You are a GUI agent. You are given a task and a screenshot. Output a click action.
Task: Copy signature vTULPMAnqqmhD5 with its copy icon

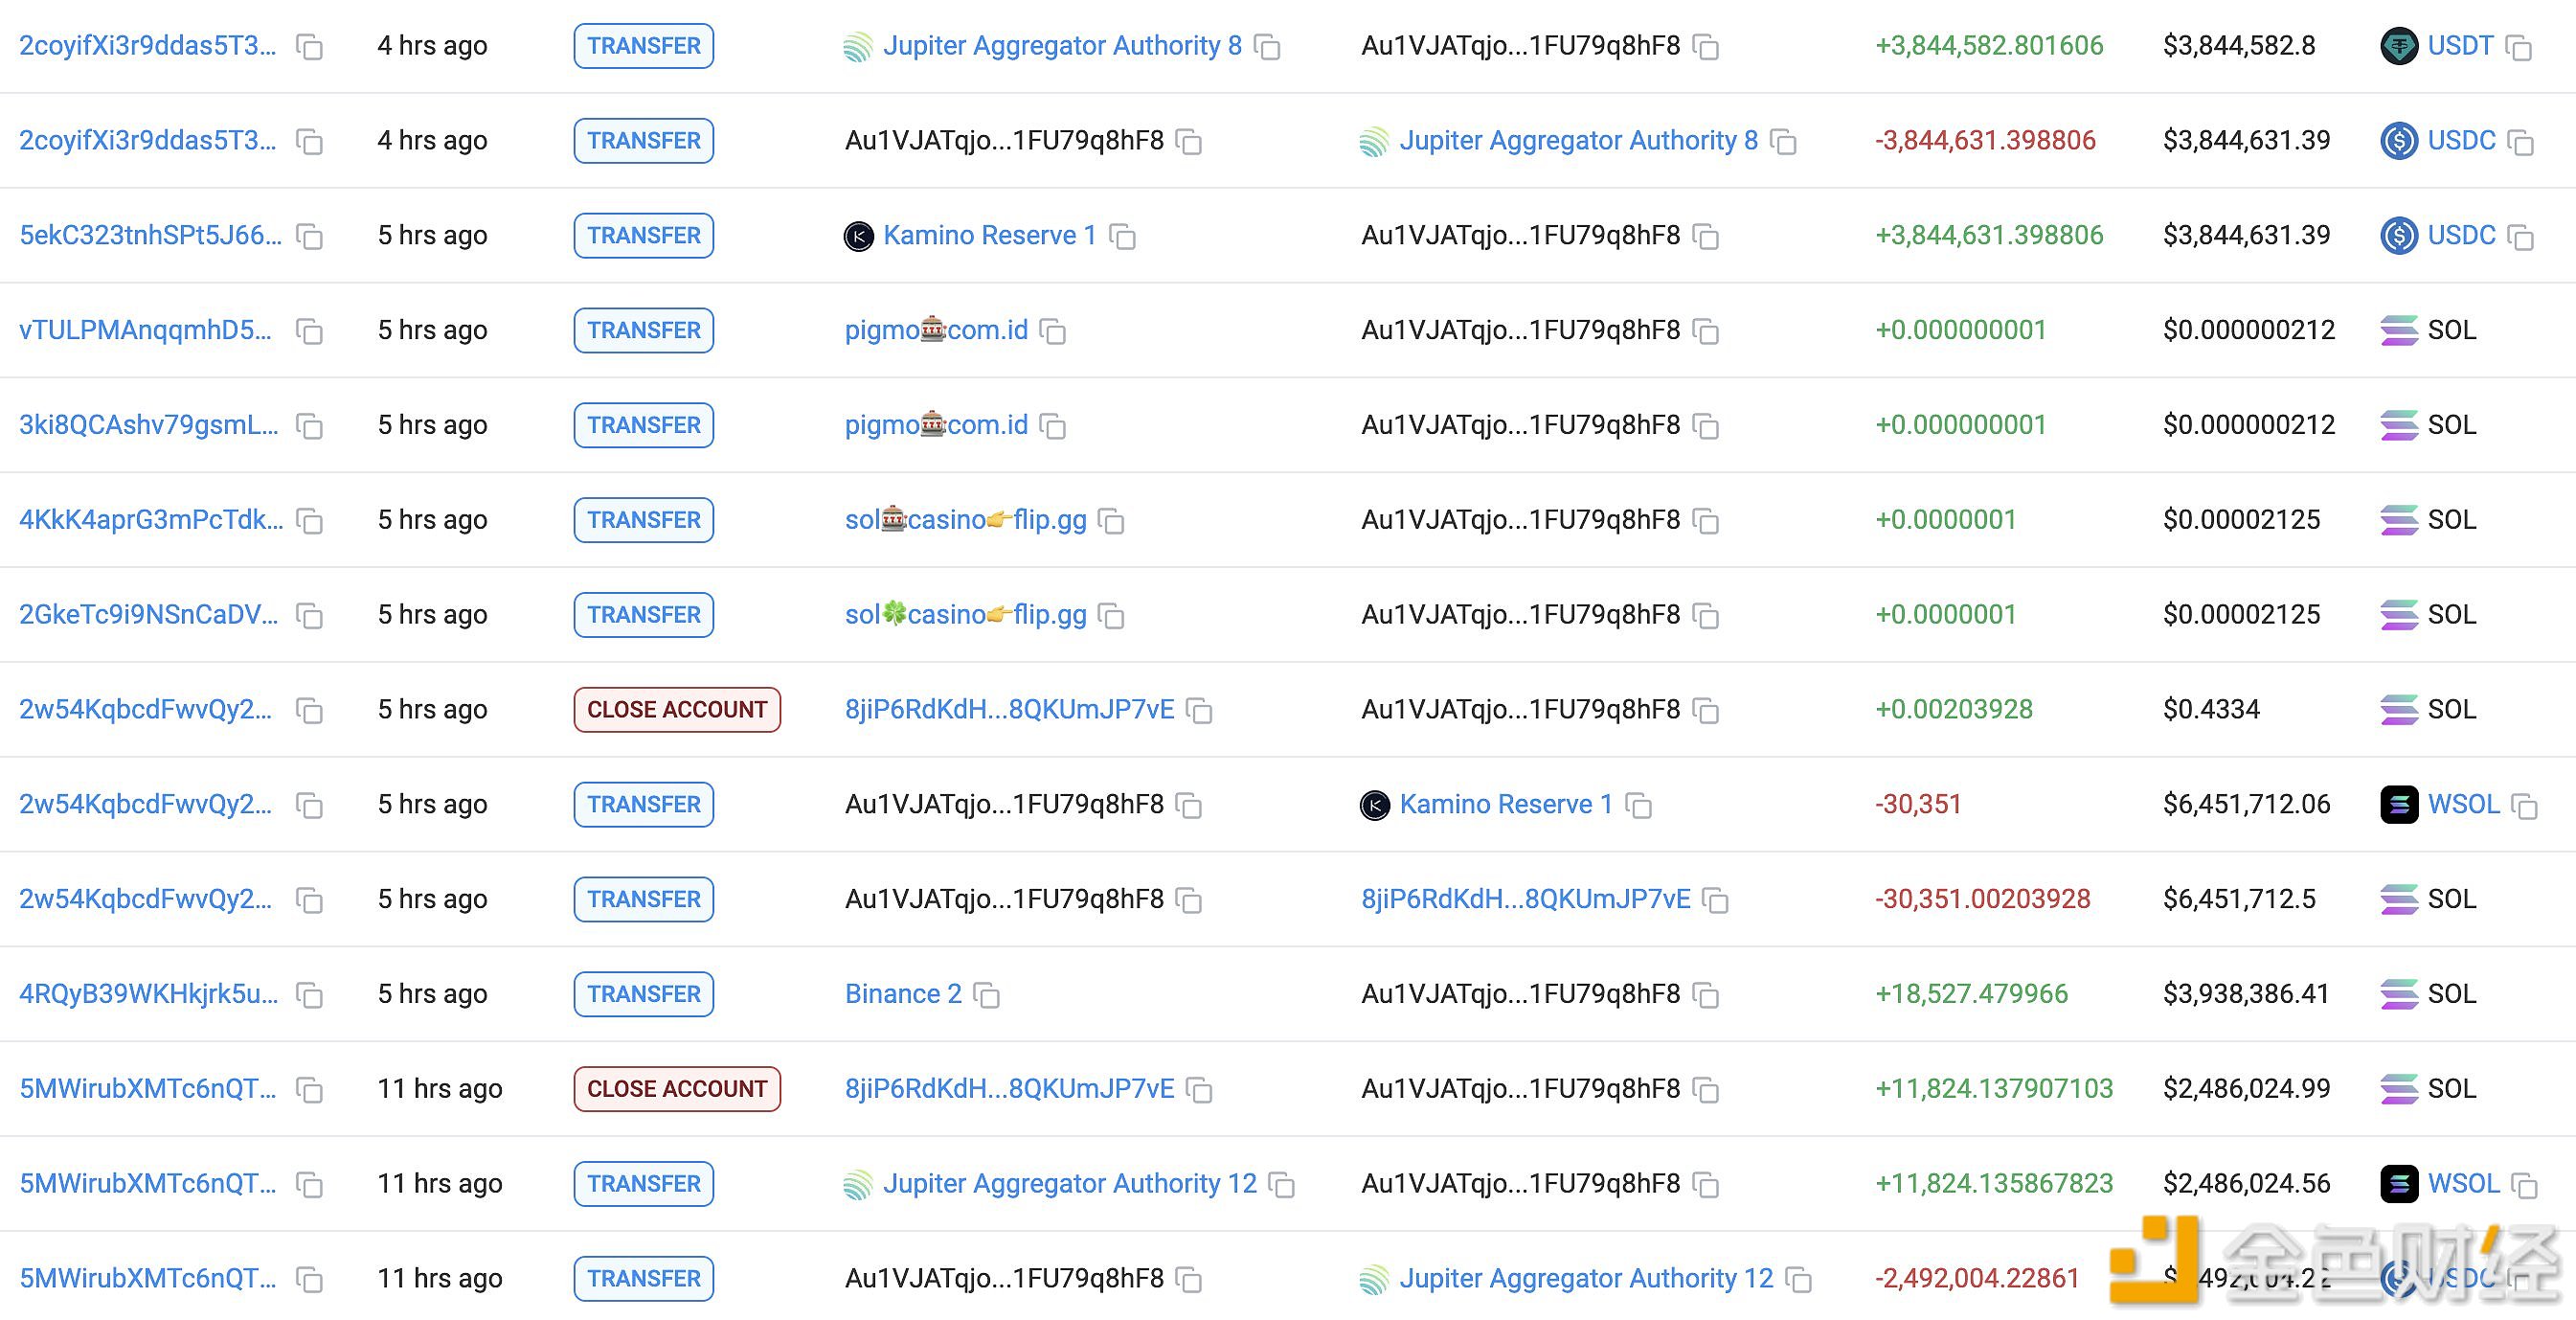coord(310,332)
